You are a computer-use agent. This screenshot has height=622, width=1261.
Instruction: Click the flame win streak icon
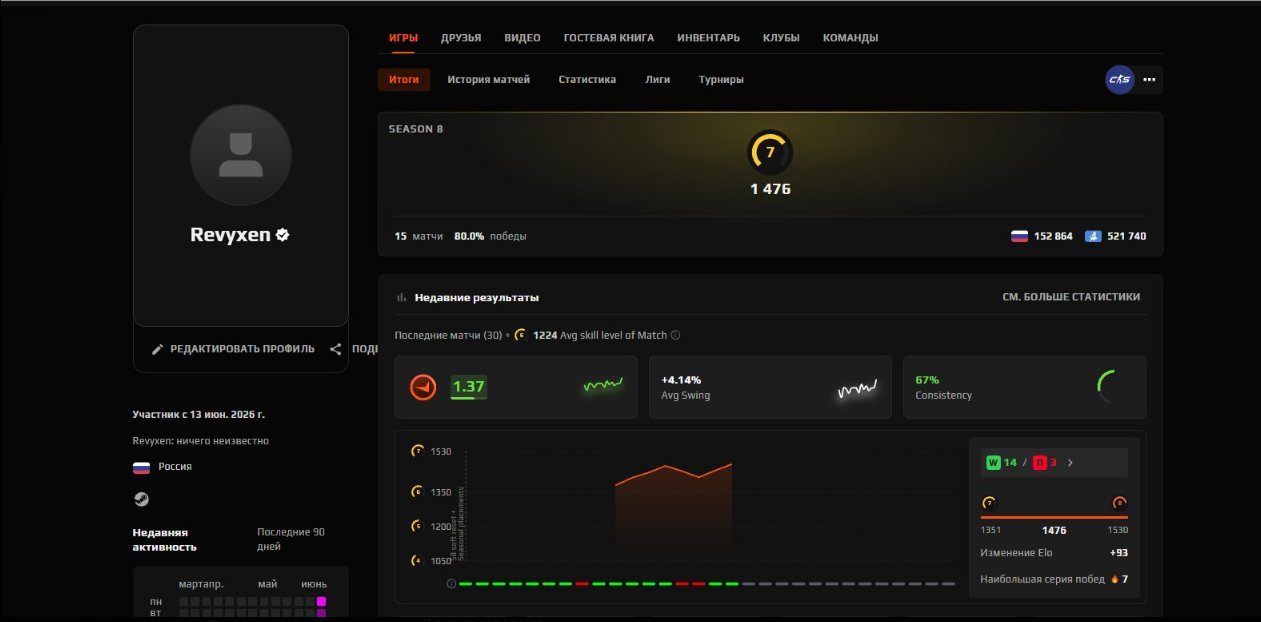coord(1114,579)
